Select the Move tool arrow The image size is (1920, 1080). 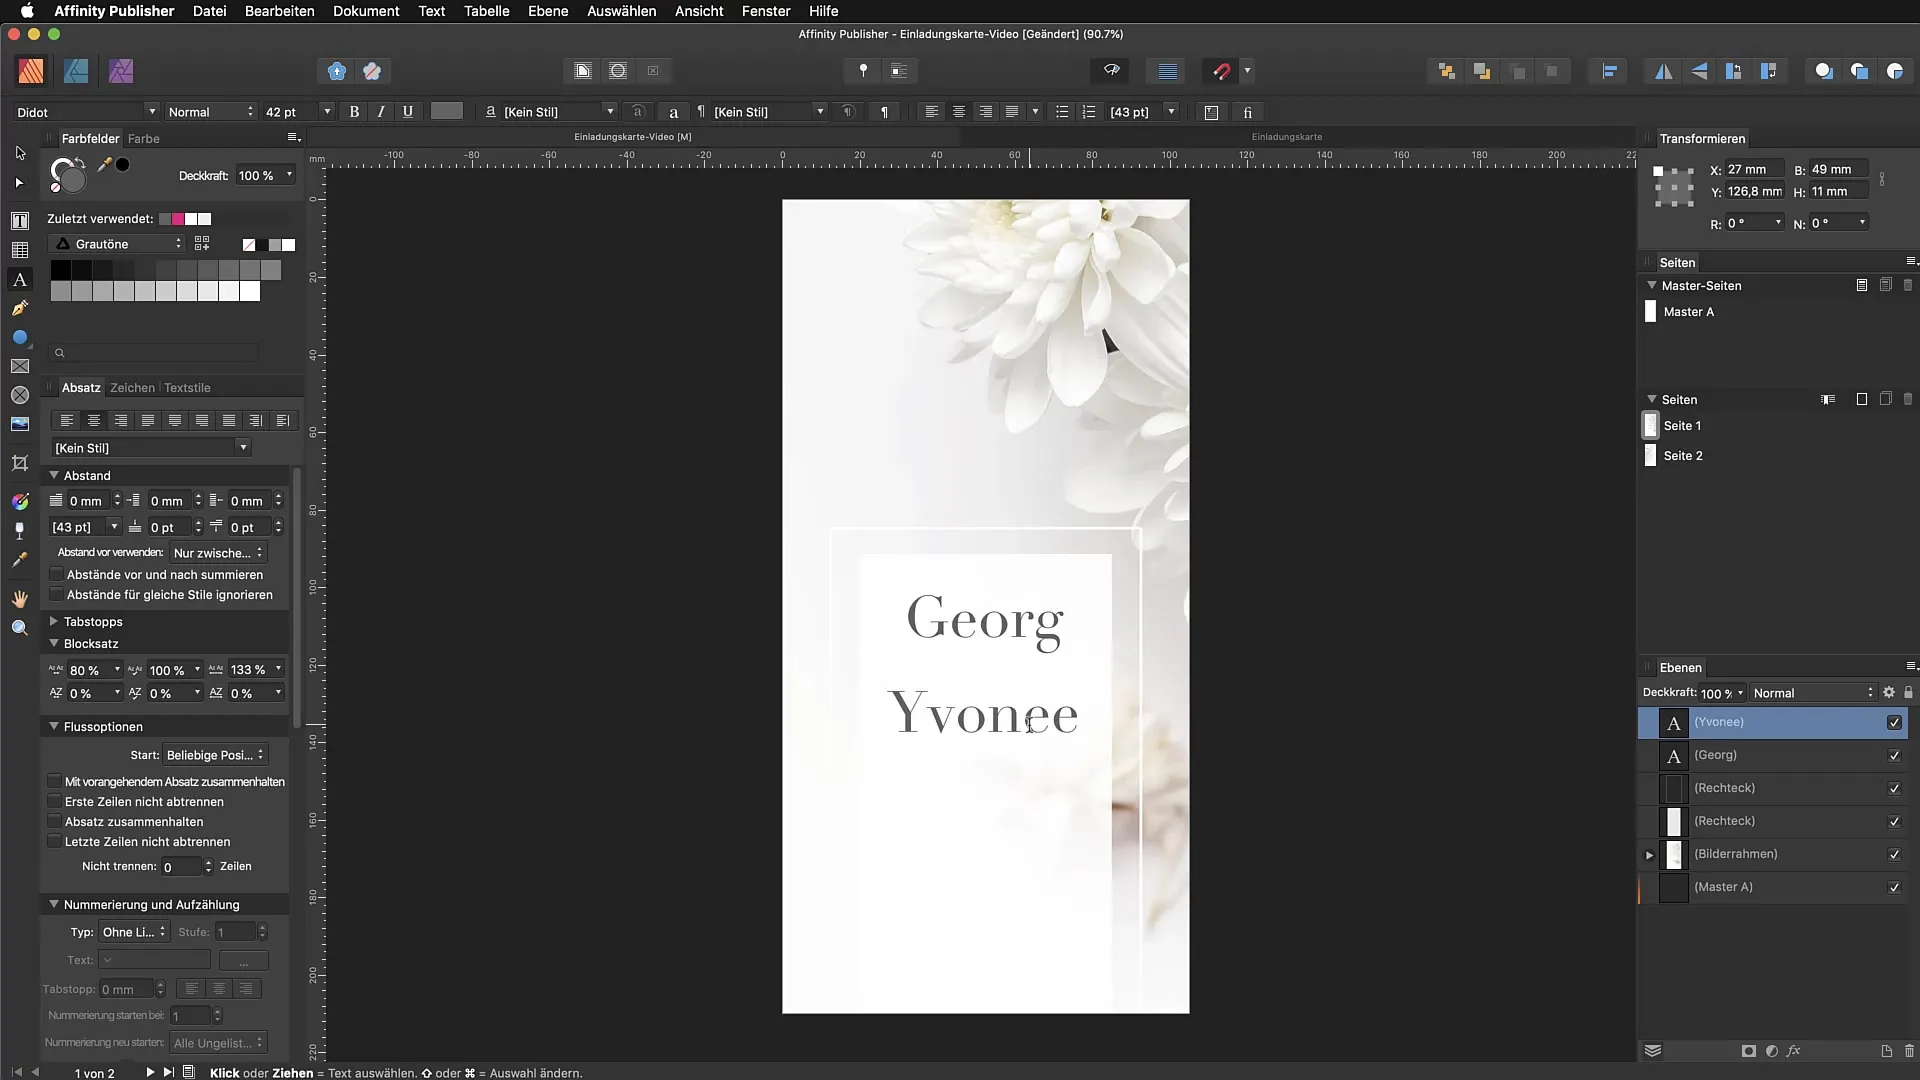(x=20, y=153)
